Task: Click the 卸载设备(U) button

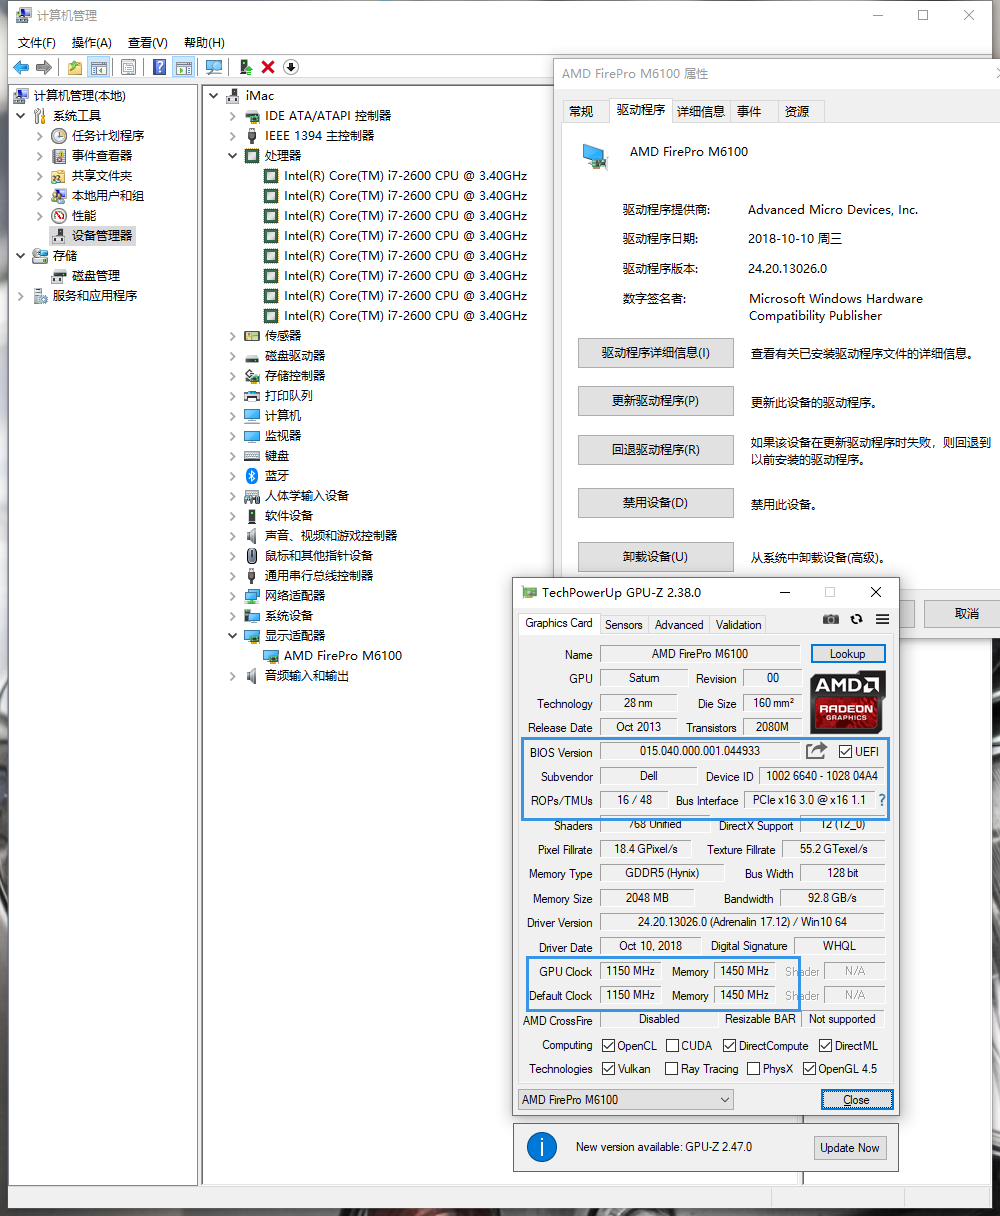Action: [656, 557]
